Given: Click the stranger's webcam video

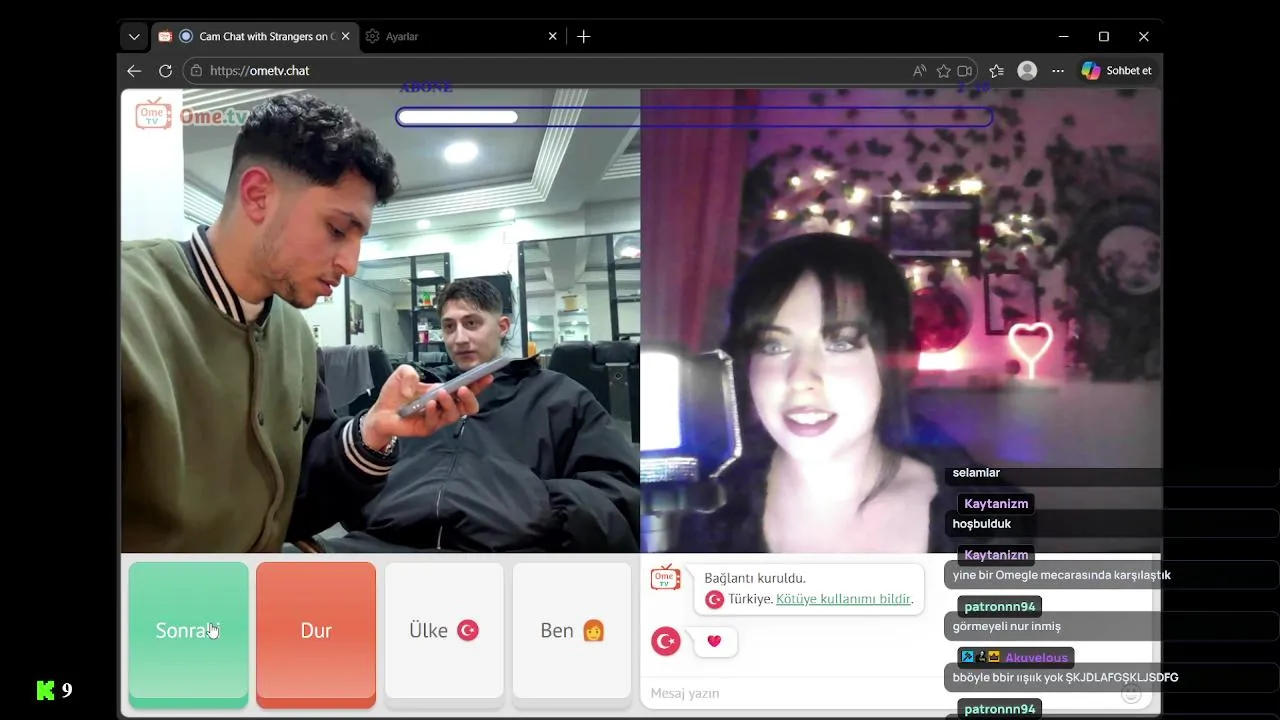Looking at the screenshot, I should click(900, 320).
